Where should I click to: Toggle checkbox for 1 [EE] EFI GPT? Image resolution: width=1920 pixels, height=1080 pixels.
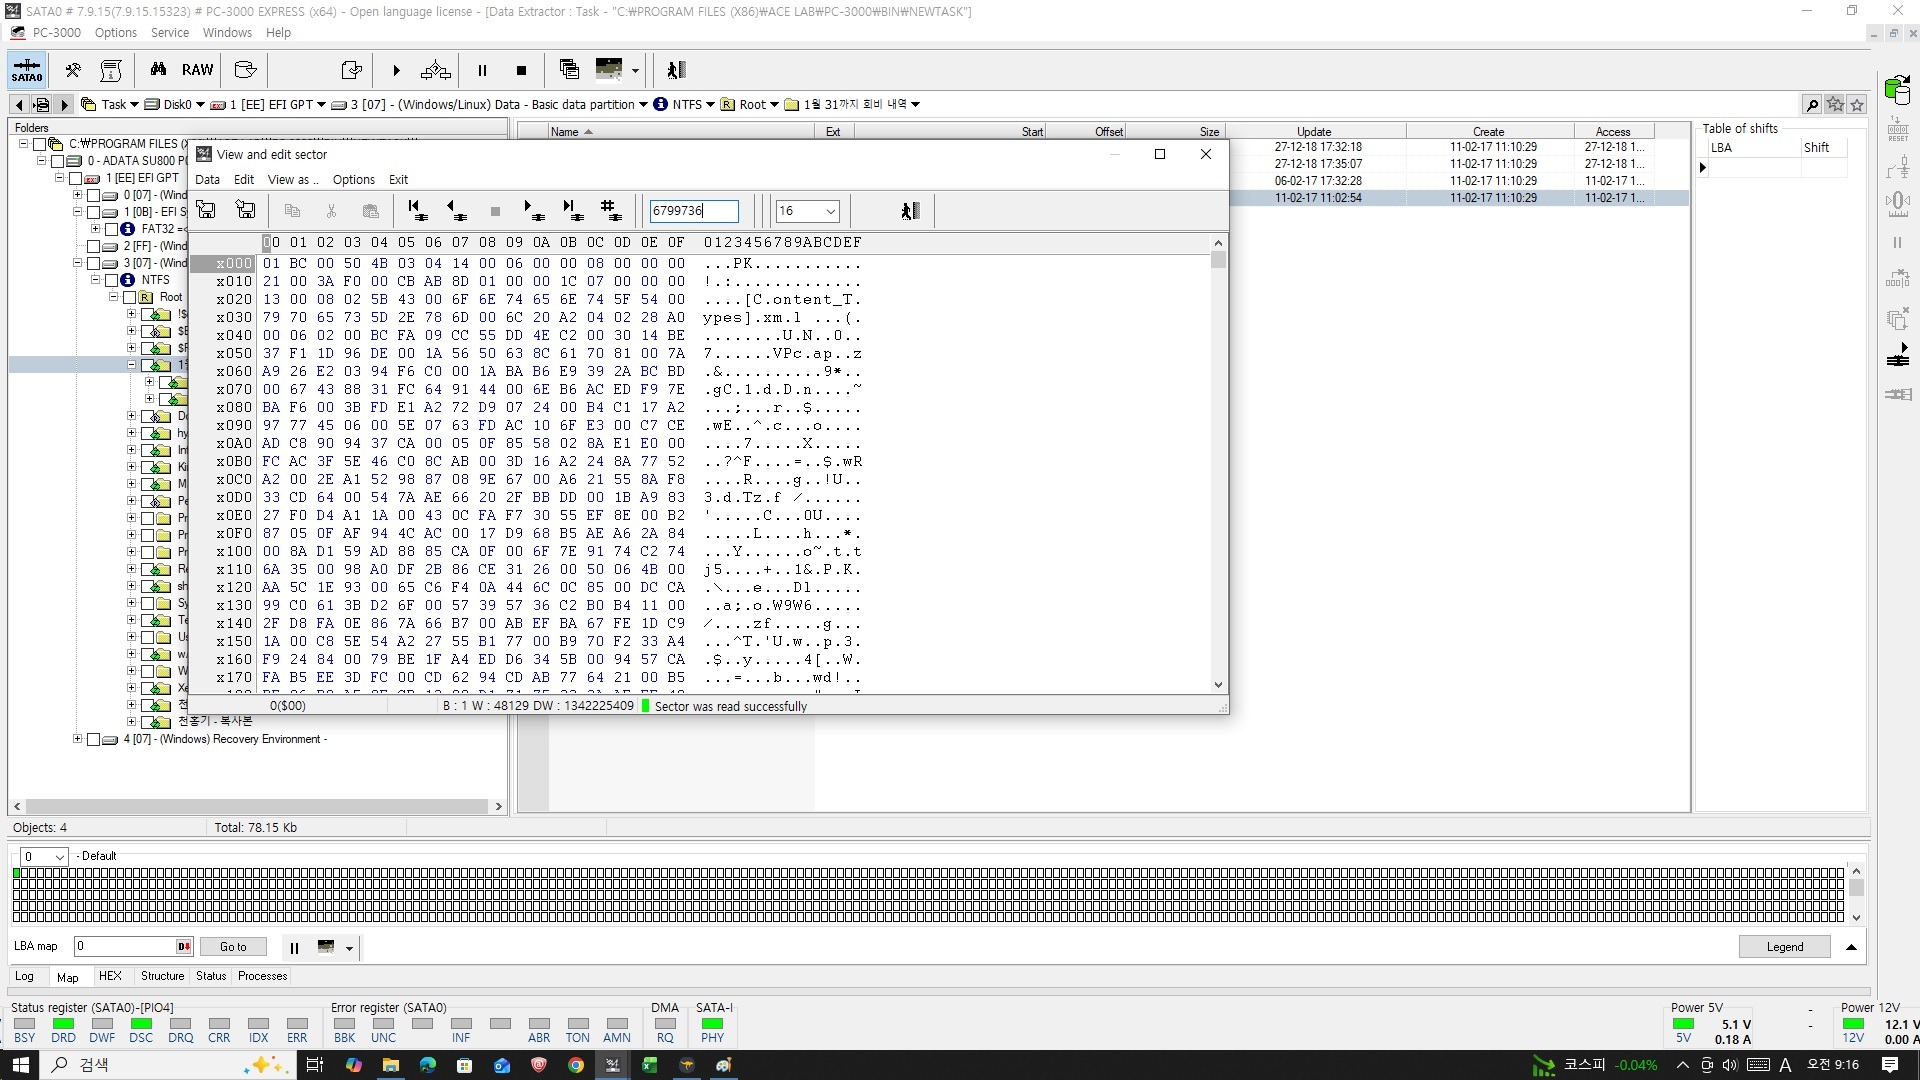point(75,178)
